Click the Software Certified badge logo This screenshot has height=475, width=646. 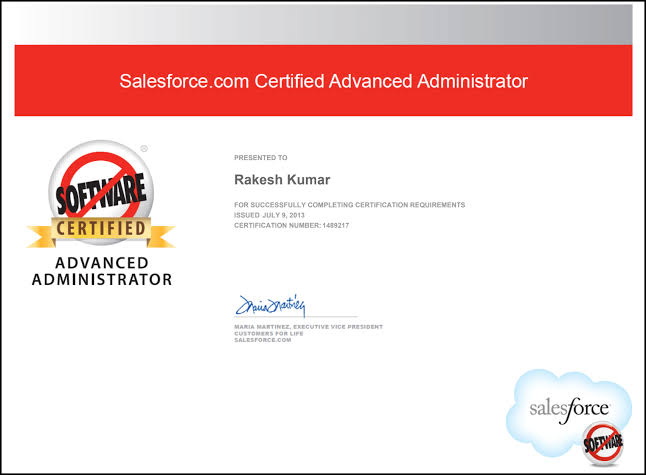click(101, 194)
